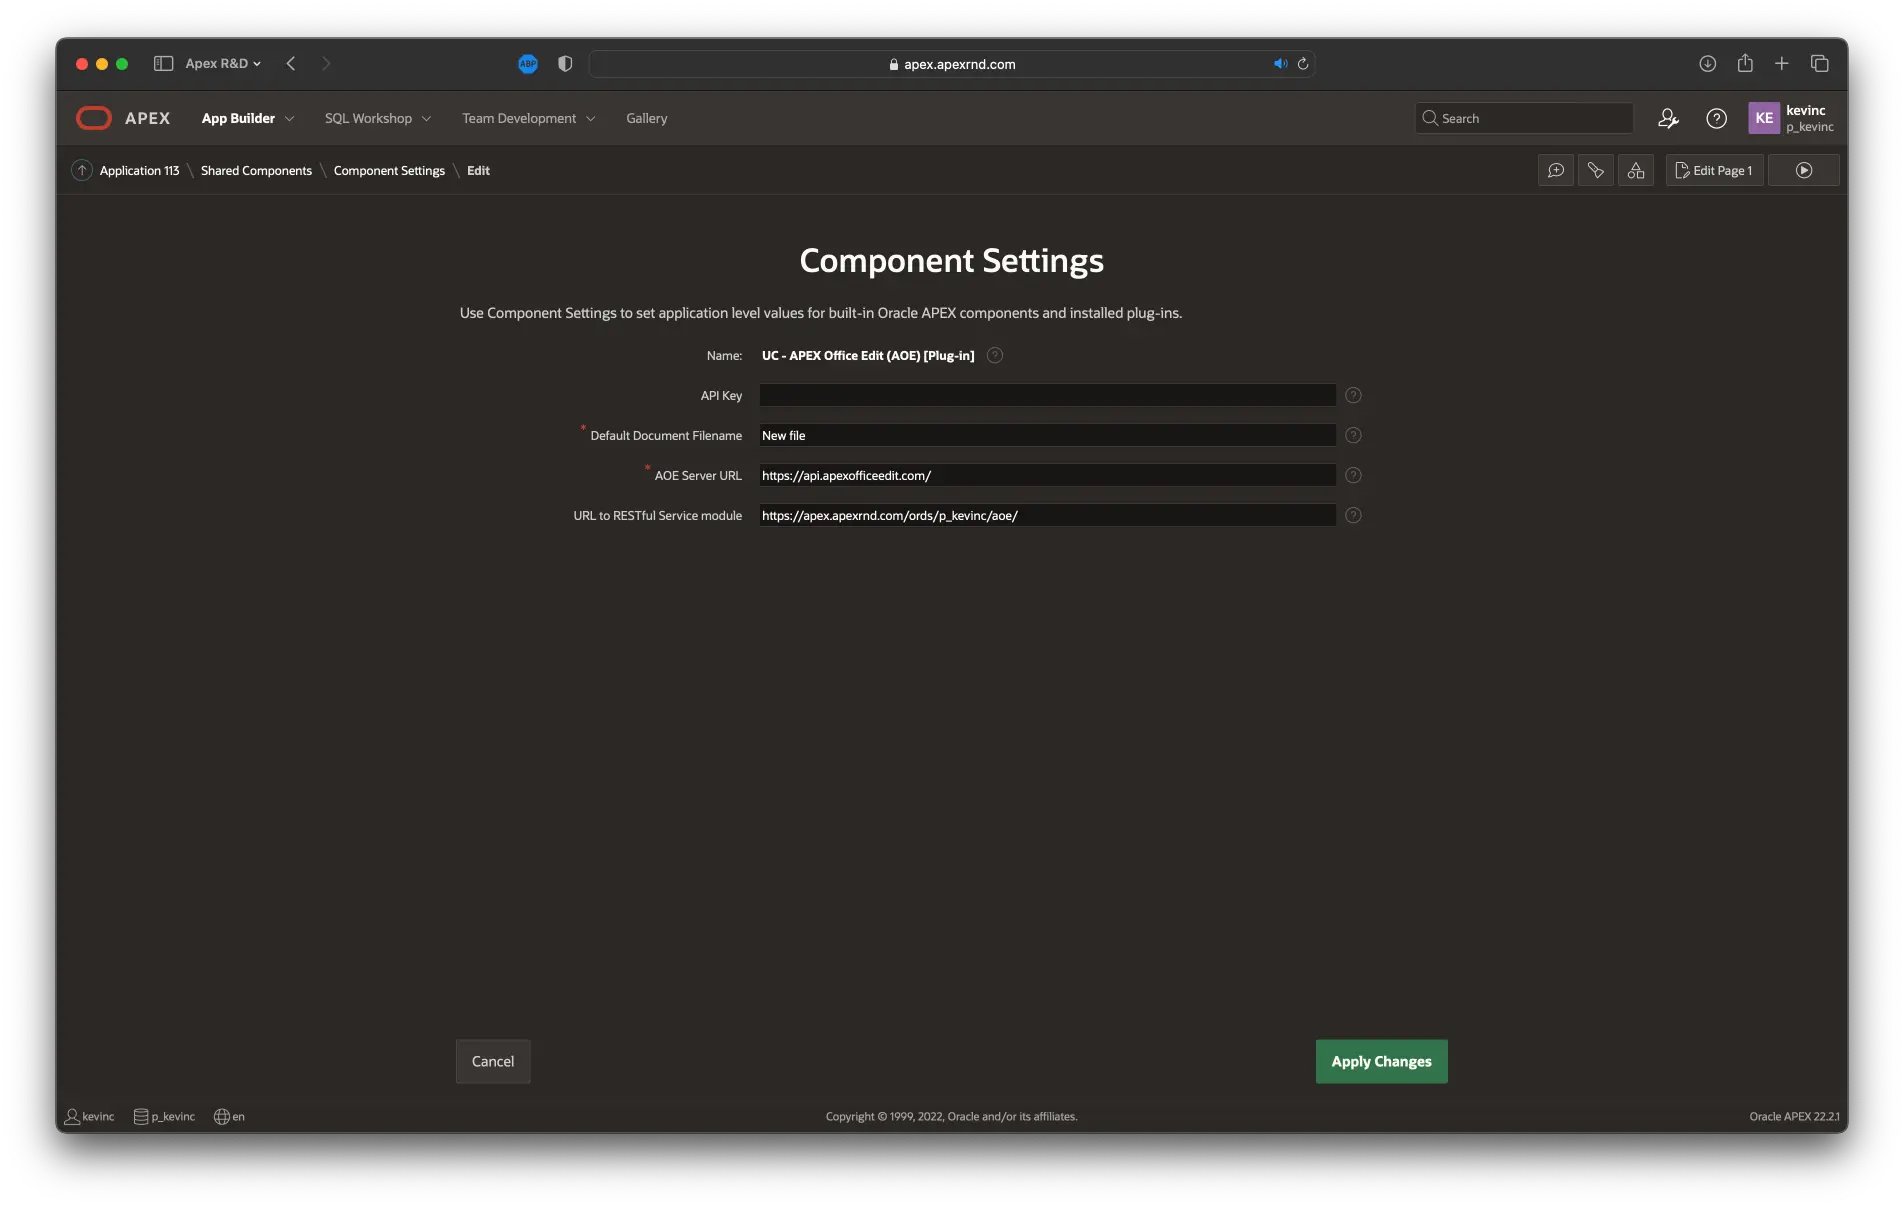
Task: Go to Component Settings breadcrumb
Action: coord(389,171)
